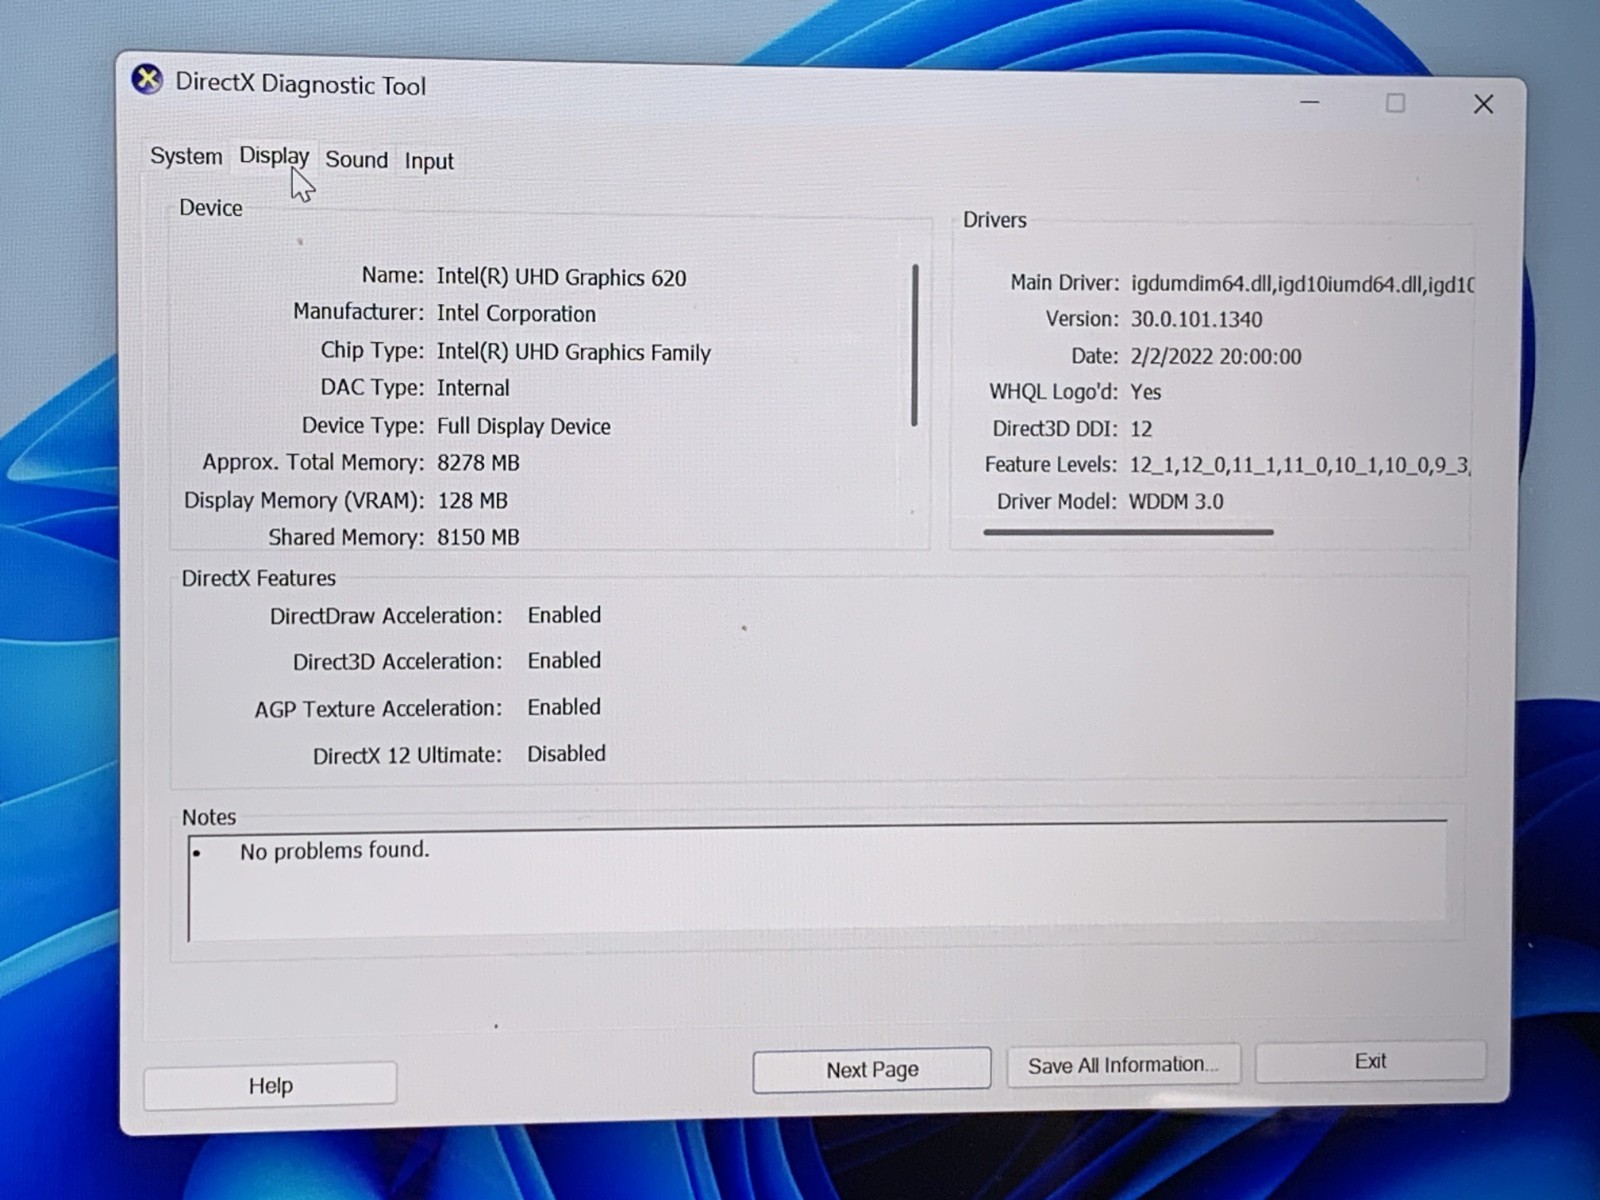Select the '8278 MB' total memory value
Viewport: 1600px width, 1200px height.
click(x=478, y=463)
